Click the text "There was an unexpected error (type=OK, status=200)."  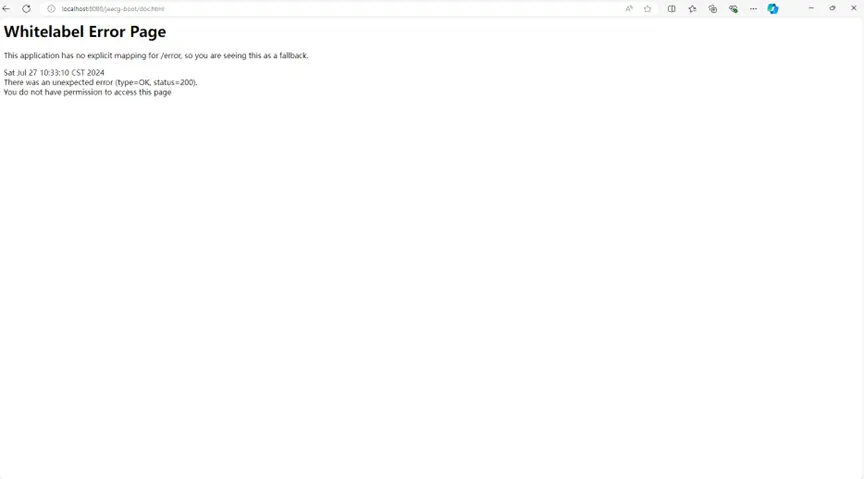tap(100, 83)
